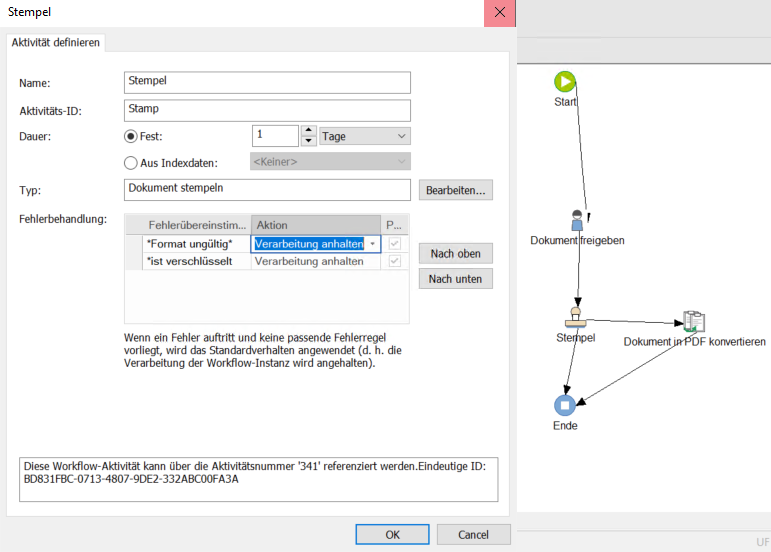Click the activity reference ID text box
The height and width of the screenshot is (552, 771).
[x=259, y=479]
